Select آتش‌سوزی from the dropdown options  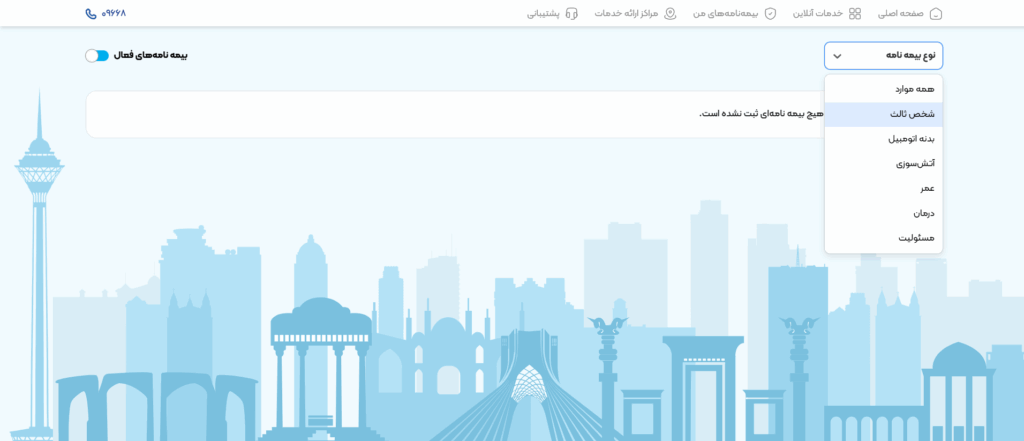pyautogui.click(x=915, y=163)
